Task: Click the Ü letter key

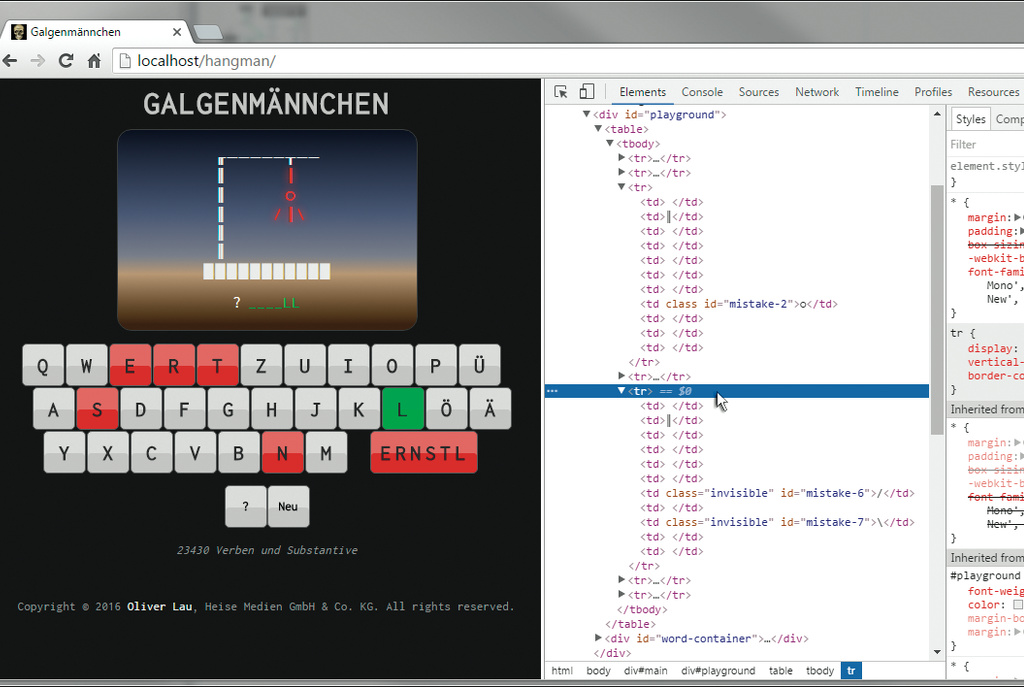Action: point(479,365)
